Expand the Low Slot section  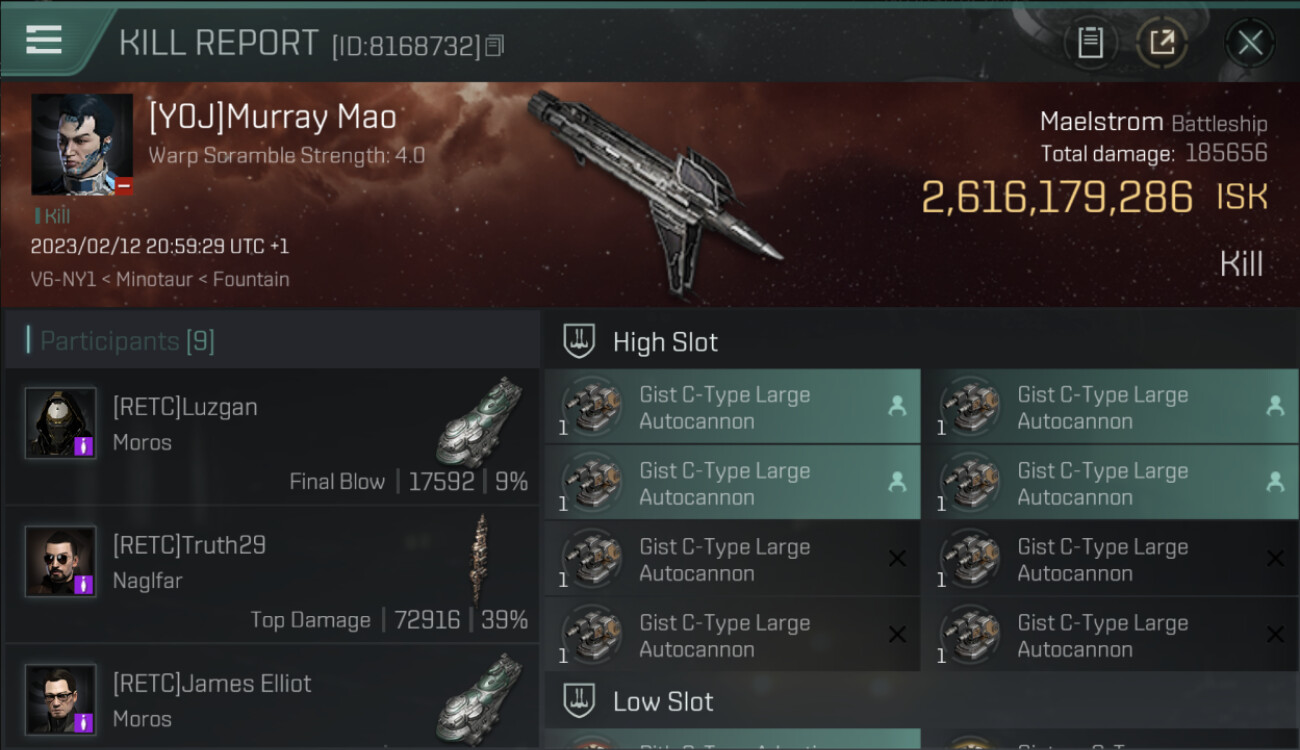pos(663,701)
